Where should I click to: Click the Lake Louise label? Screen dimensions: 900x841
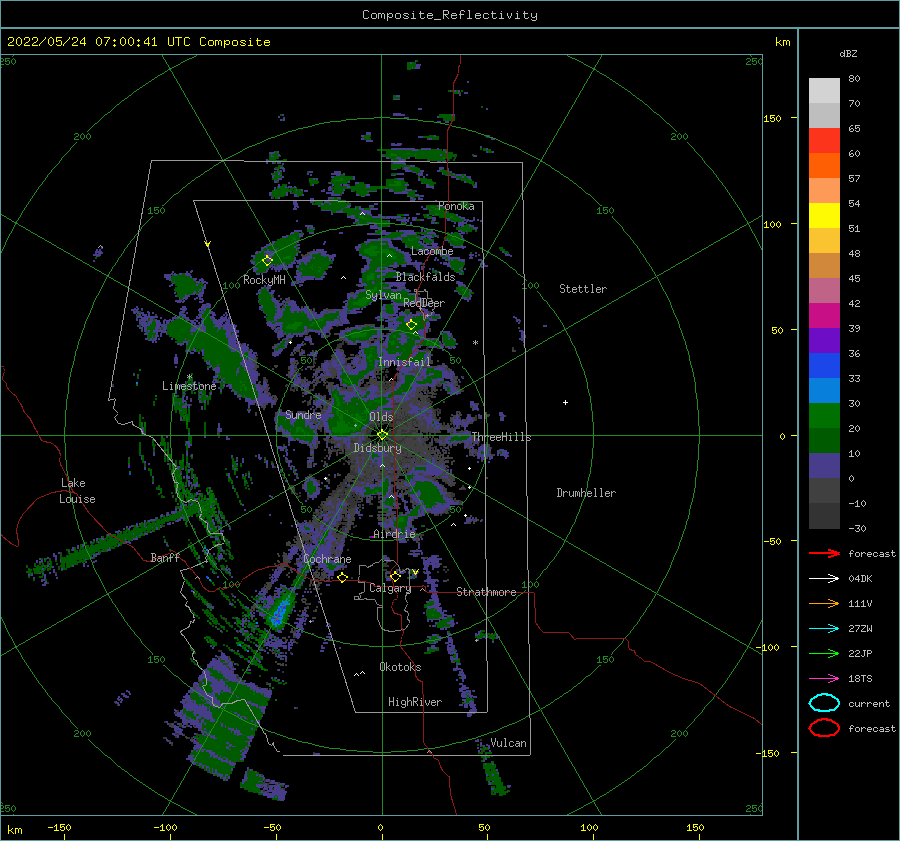pyautogui.click(x=77, y=491)
